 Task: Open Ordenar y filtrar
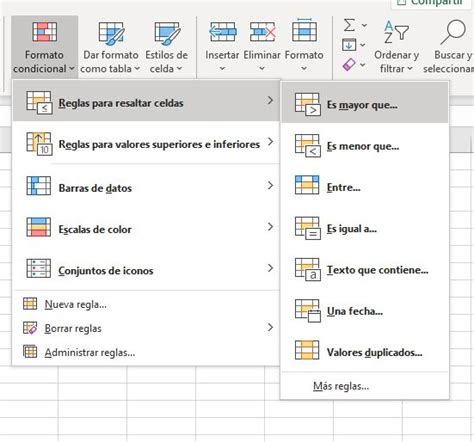coord(396,47)
